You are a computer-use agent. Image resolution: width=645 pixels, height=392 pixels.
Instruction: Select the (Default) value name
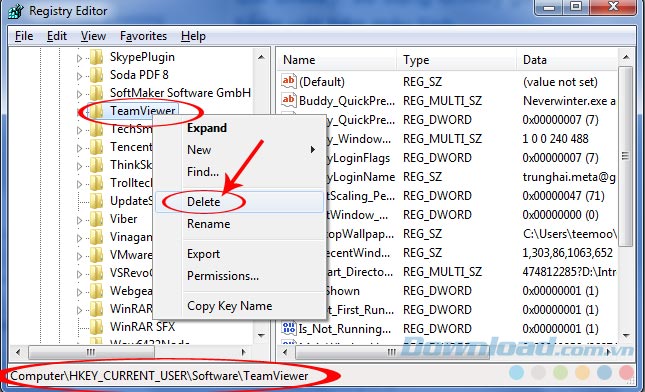(322, 82)
